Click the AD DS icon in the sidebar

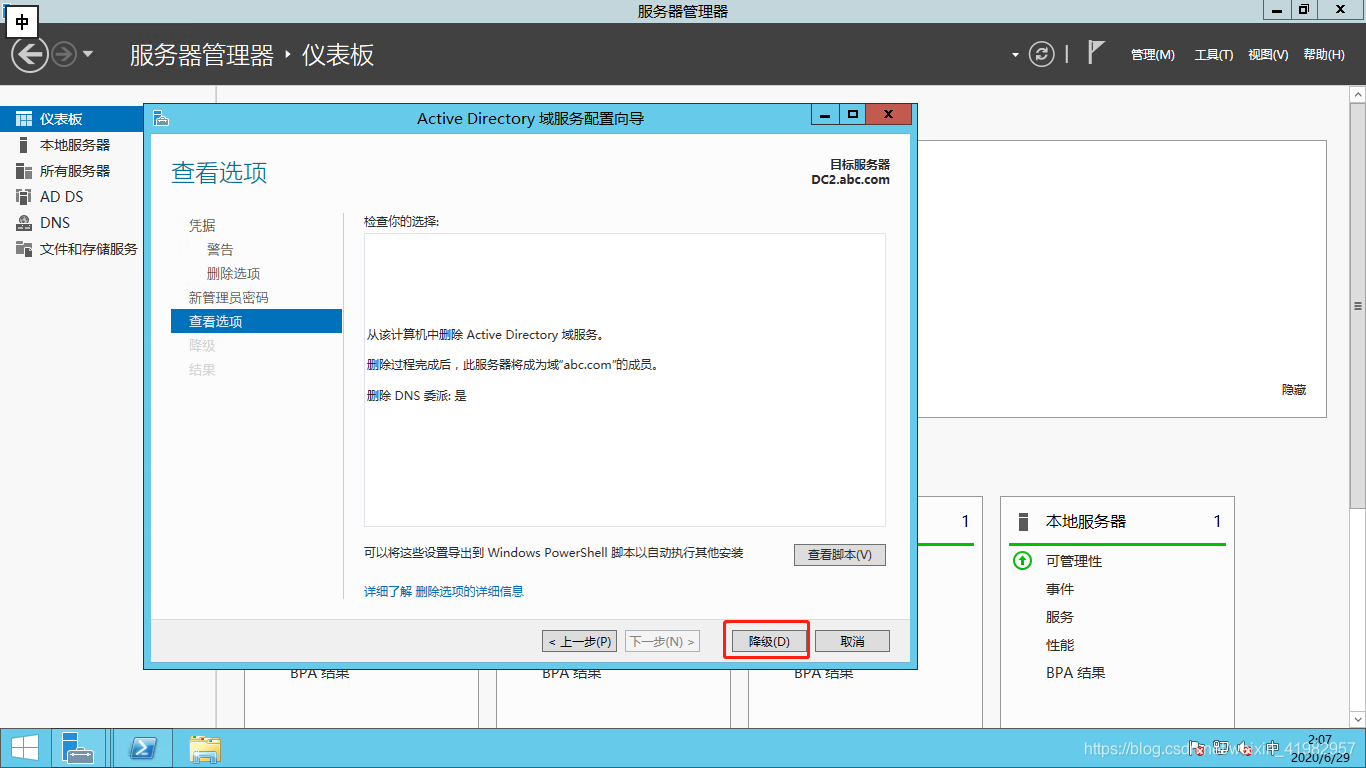coord(24,197)
